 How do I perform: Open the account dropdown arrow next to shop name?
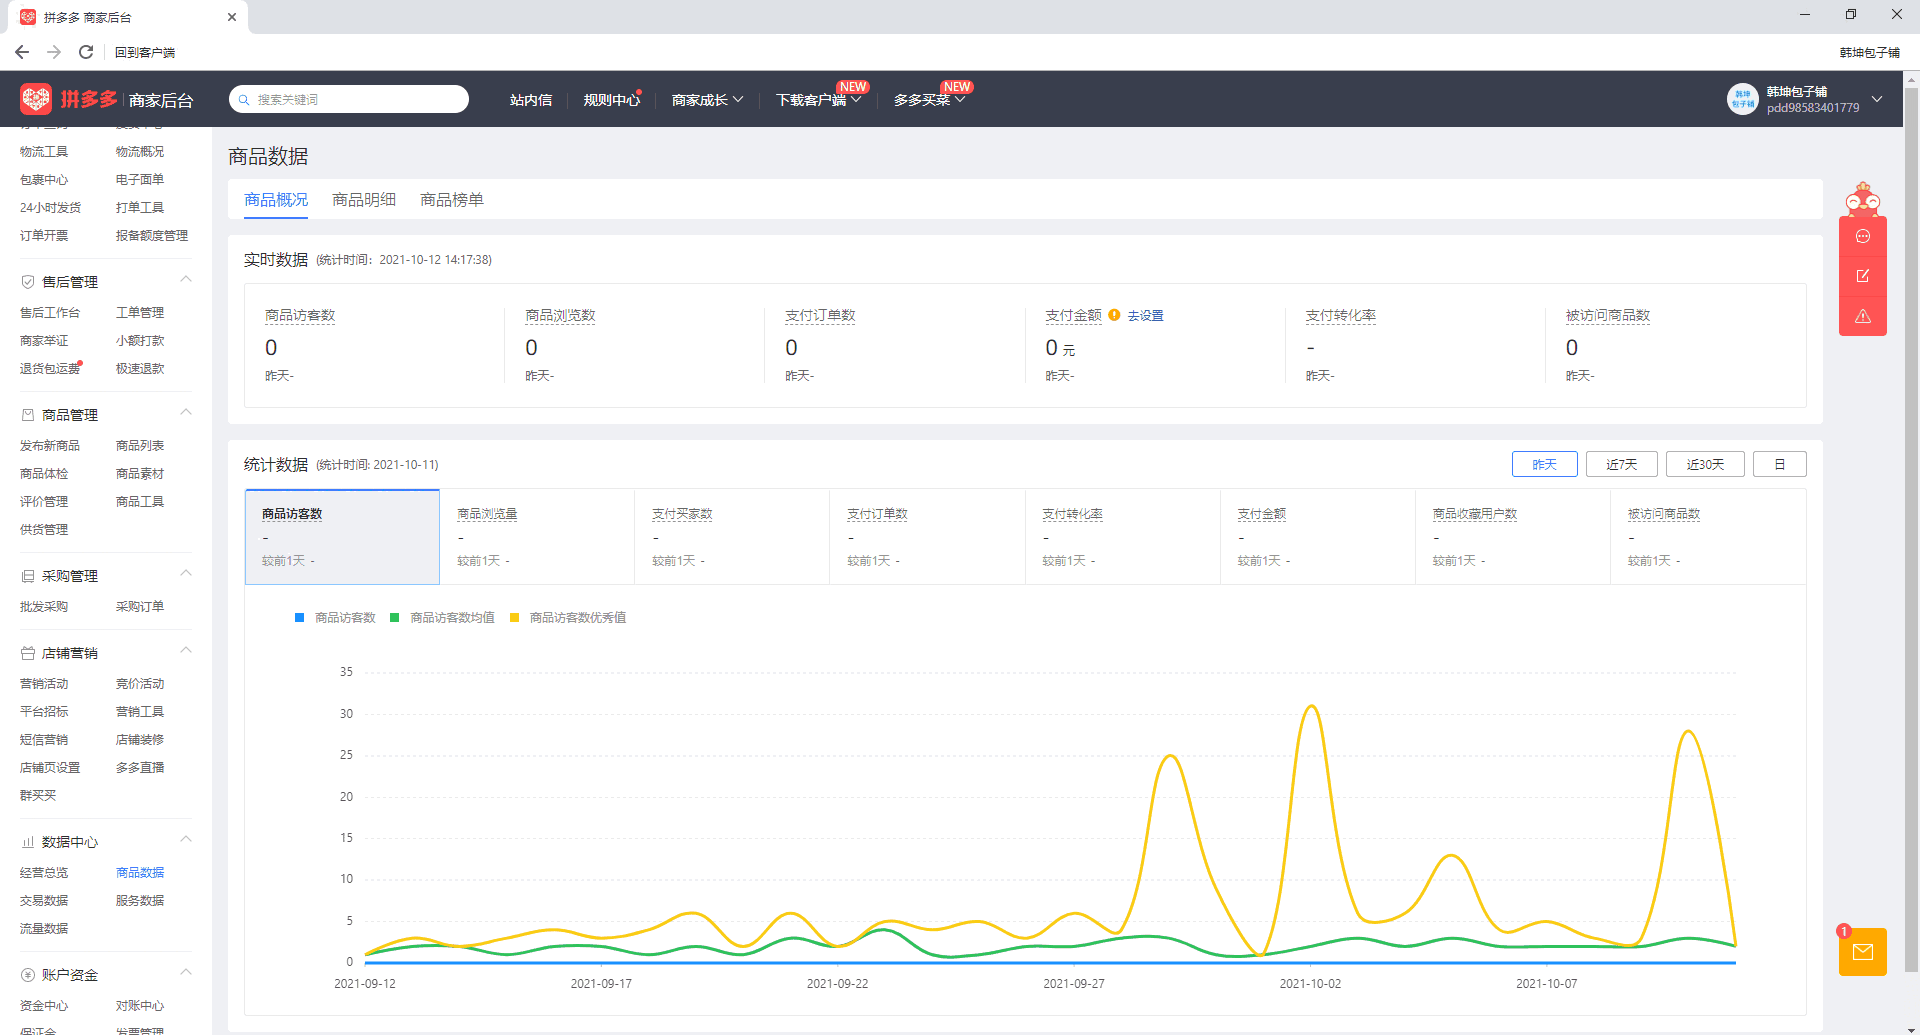tap(1877, 99)
